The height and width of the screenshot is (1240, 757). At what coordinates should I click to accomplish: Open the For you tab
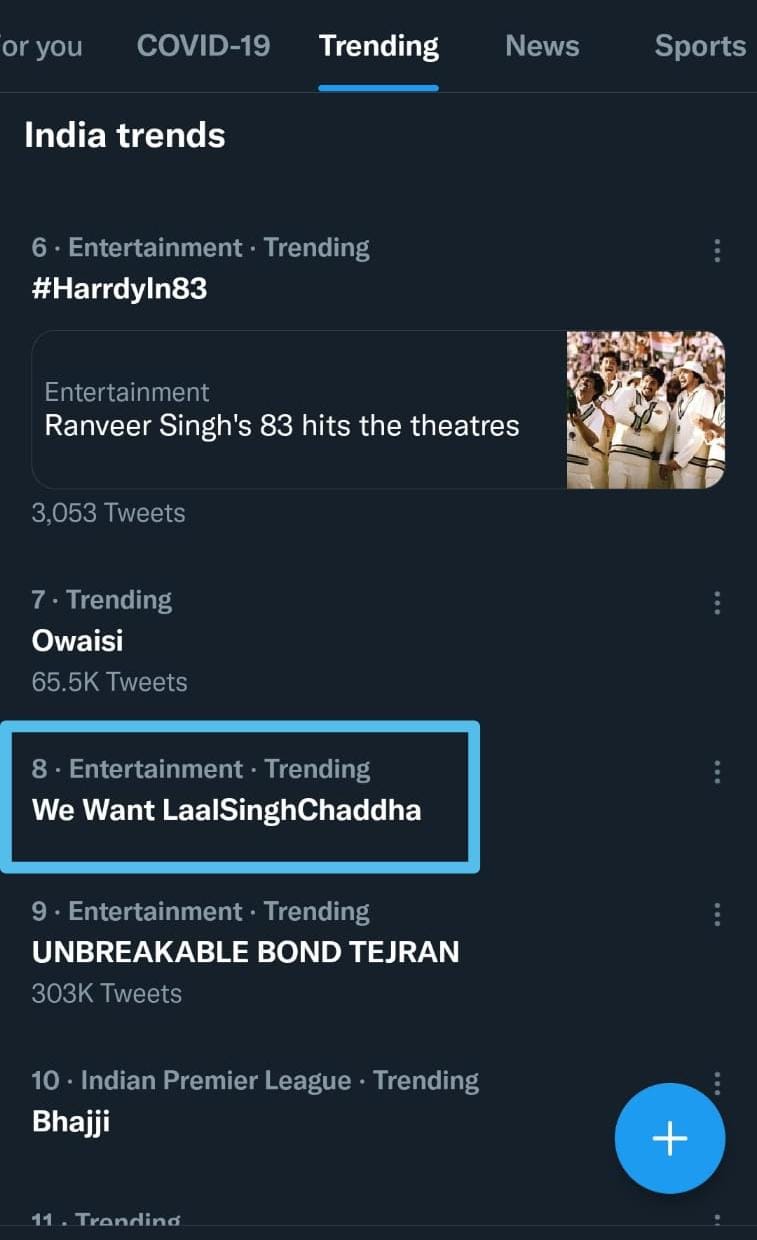(x=42, y=46)
